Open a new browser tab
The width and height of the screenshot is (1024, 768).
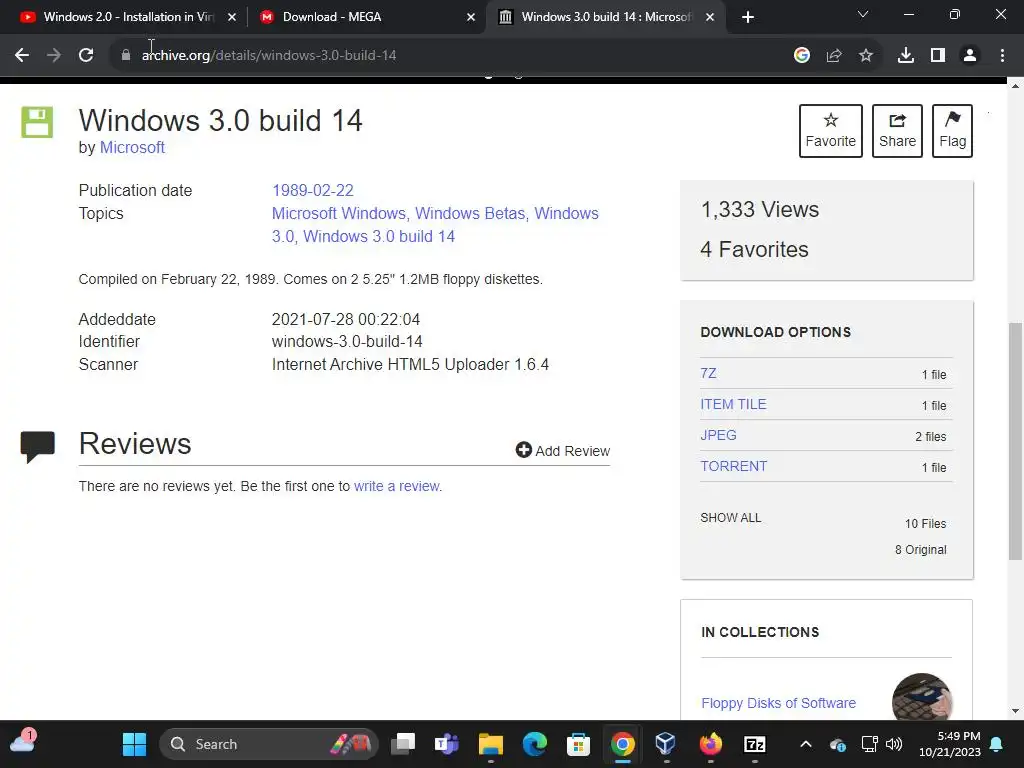pyautogui.click(x=748, y=17)
